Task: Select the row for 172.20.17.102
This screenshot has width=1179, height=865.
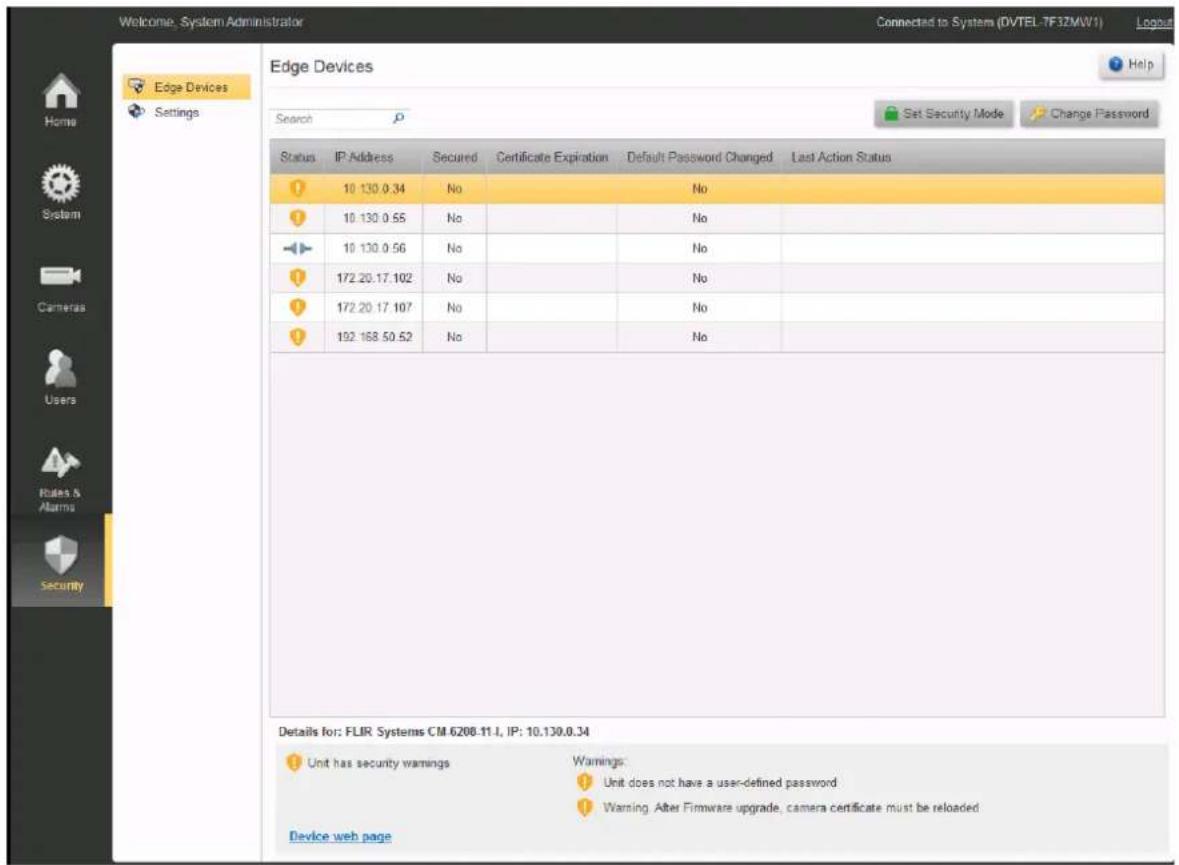Action: point(717,278)
